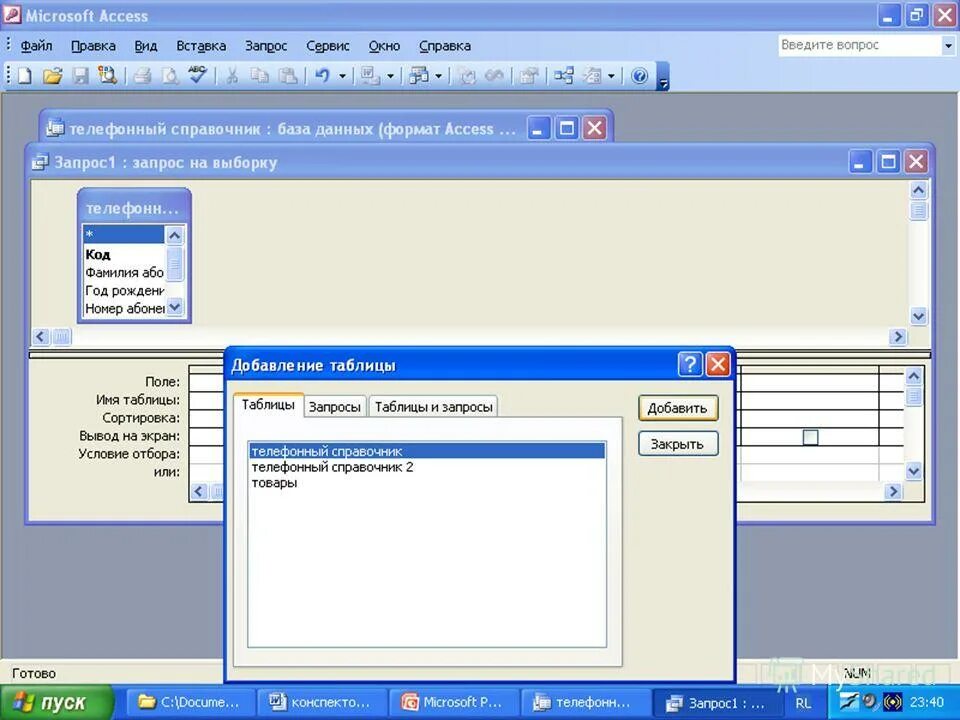Switch to the Таблицы tab
Image resolution: width=960 pixels, height=720 pixels.
(x=268, y=405)
